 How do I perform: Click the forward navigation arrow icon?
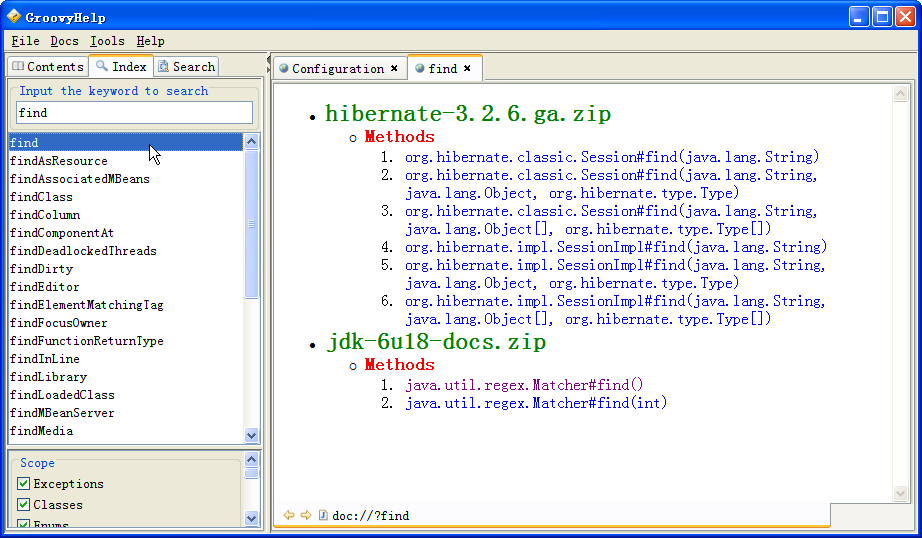[306, 515]
